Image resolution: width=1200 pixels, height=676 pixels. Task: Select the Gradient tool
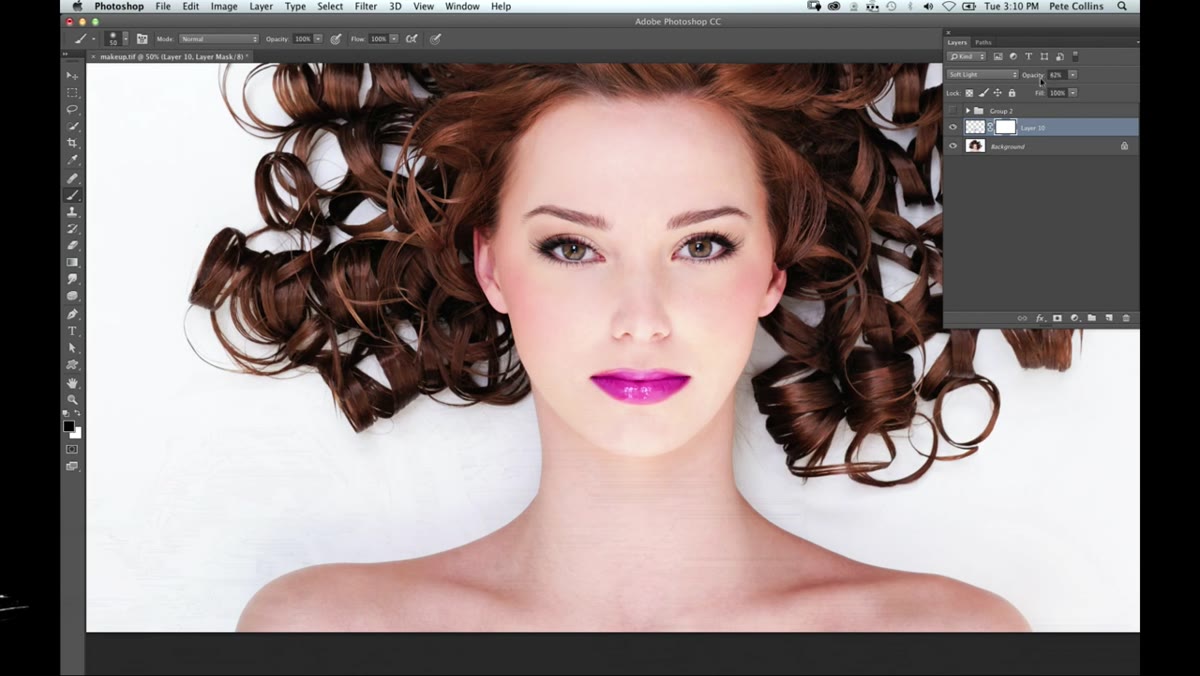tap(72, 262)
